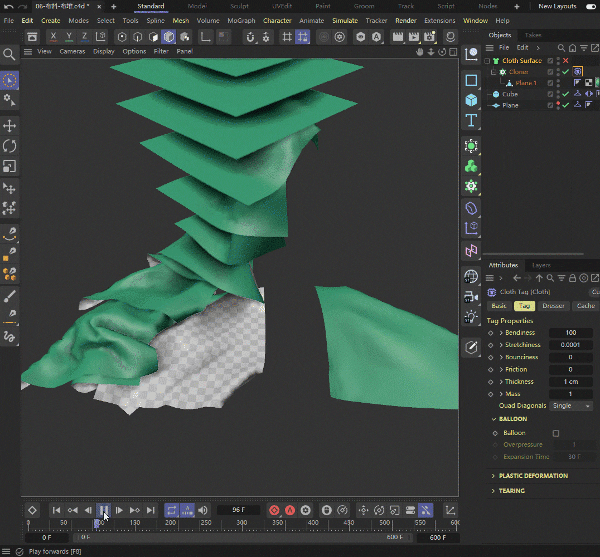Click the Text spline tool icon
This screenshot has height=557, width=600.
coord(471,120)
